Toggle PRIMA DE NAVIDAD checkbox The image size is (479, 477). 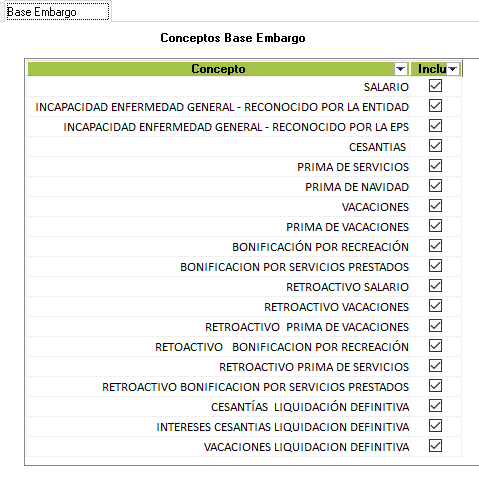click(435, 186)
